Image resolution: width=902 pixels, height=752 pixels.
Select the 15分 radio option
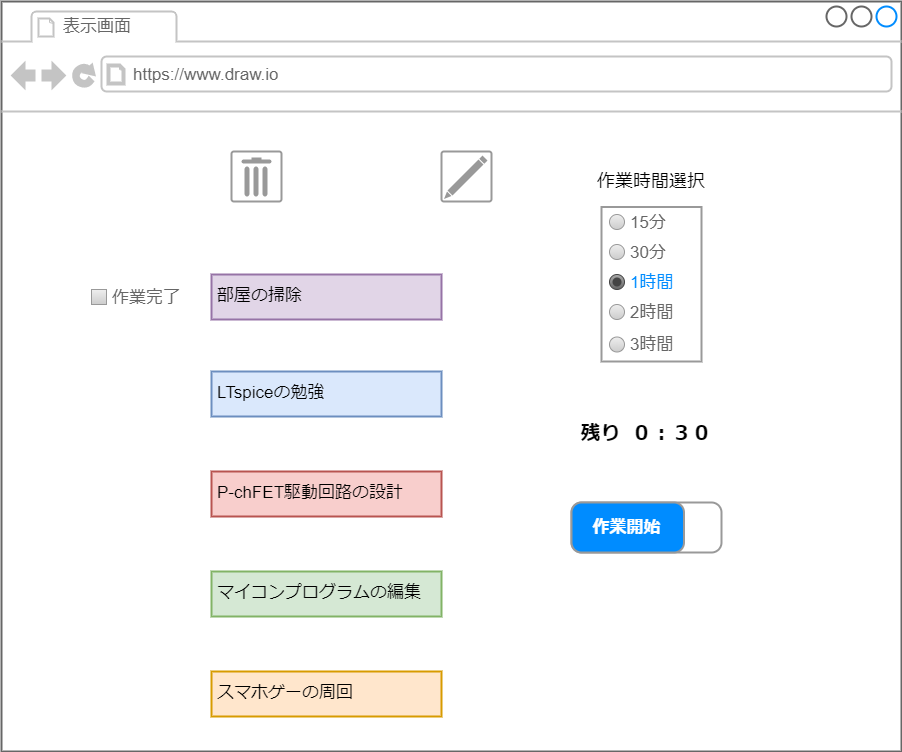pos(617,222)
